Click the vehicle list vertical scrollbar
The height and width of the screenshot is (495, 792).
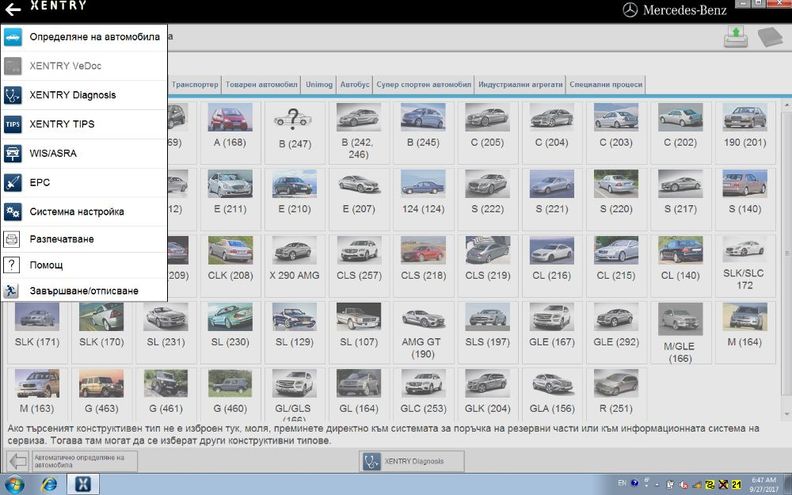pyautogui.click(x=786, y=259)
